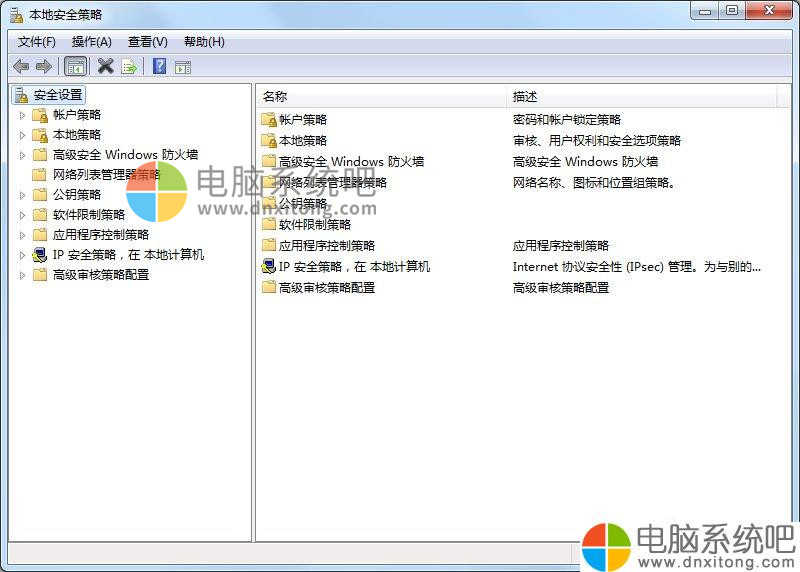
Task: Click the 应用程序控制策略 folder icon in tree
Action: tap(40, 235)
